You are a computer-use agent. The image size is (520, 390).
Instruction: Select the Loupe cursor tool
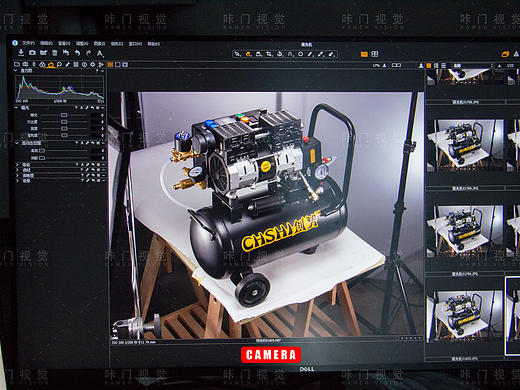click(x=259, y=54)
